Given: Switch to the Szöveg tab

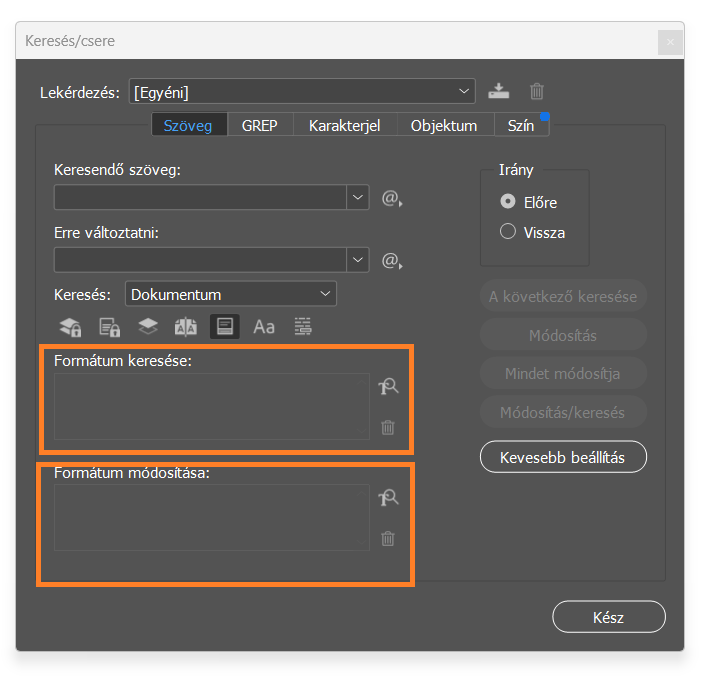Looking at the screenshot, I should (188, 125).
